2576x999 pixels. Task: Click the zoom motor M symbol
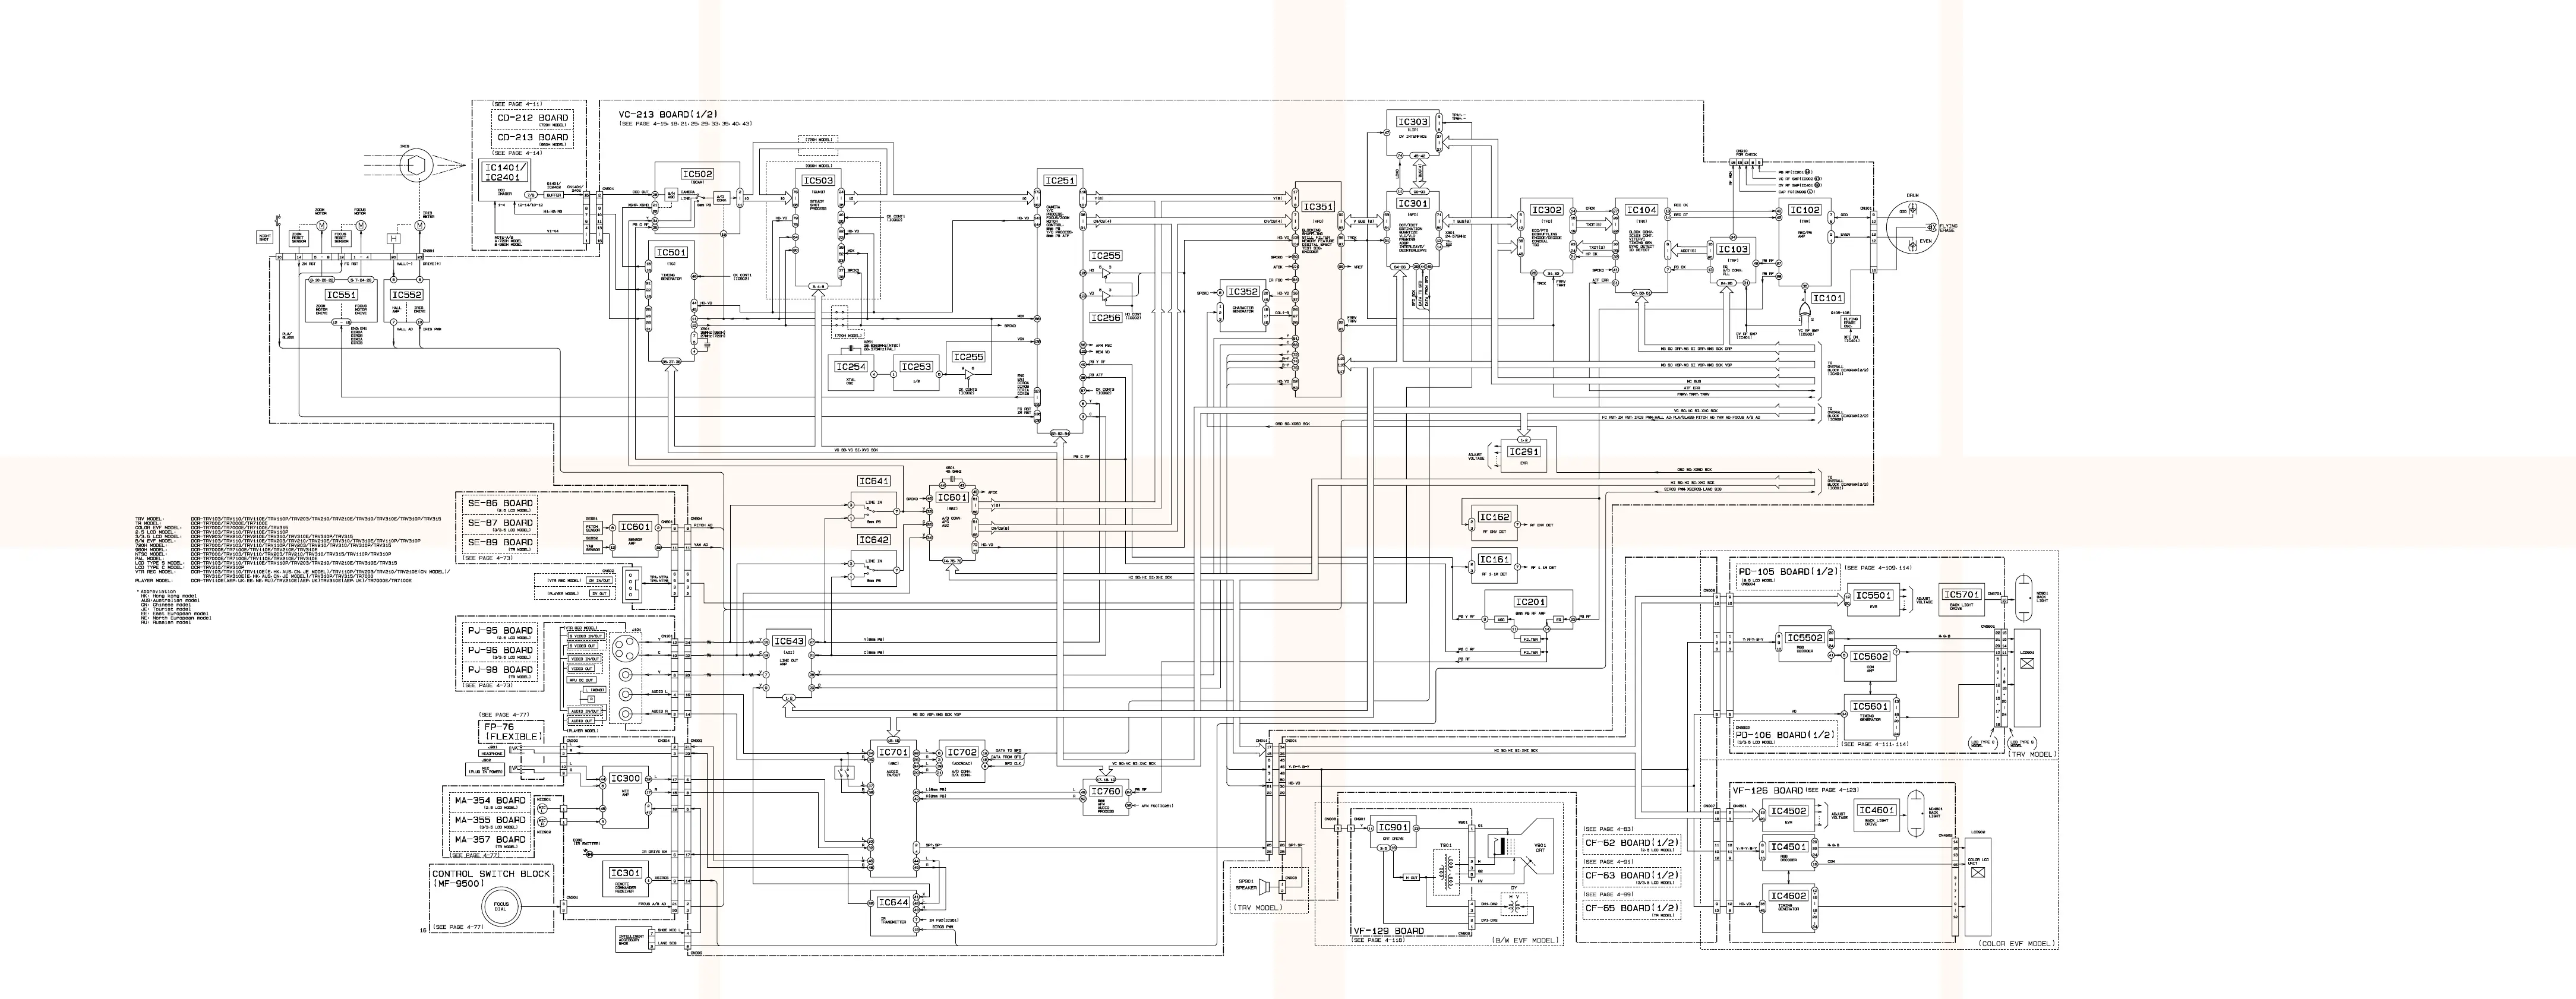(x=322, y=226)
